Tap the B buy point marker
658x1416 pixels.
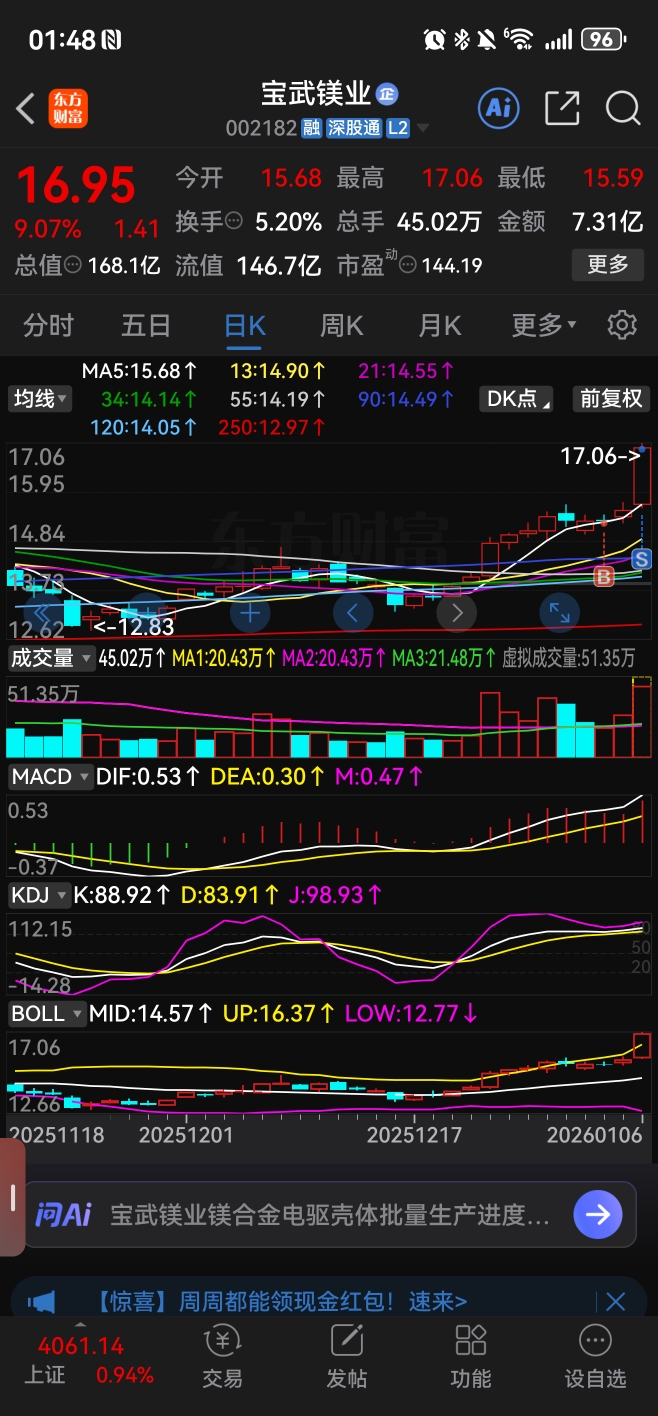click(x=604, y=576)
